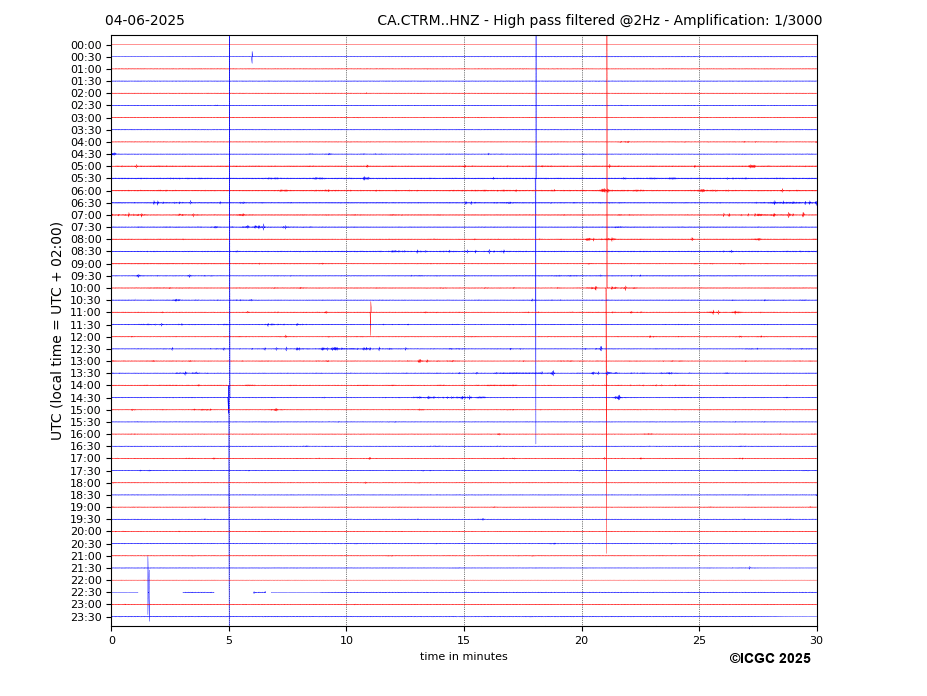This screenshot has width=927, height=696.
Task: Select the 11:00 trace time label
Action: point(86,313)
